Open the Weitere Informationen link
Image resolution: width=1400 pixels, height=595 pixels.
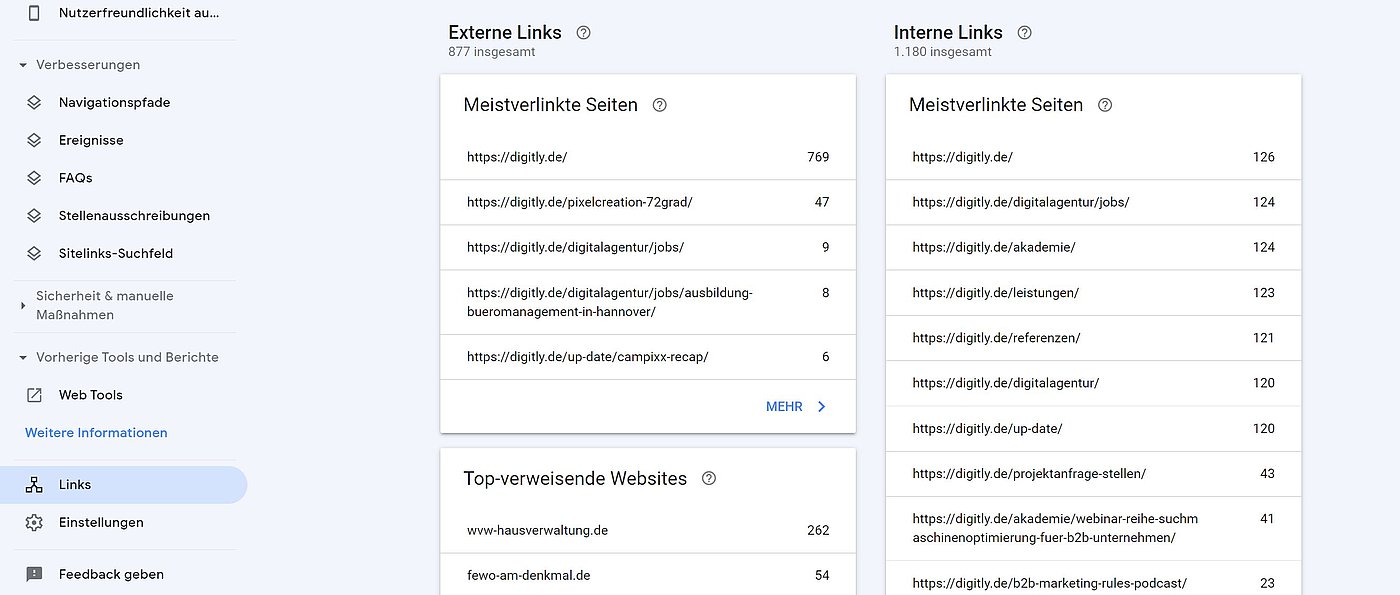[96, 433]
